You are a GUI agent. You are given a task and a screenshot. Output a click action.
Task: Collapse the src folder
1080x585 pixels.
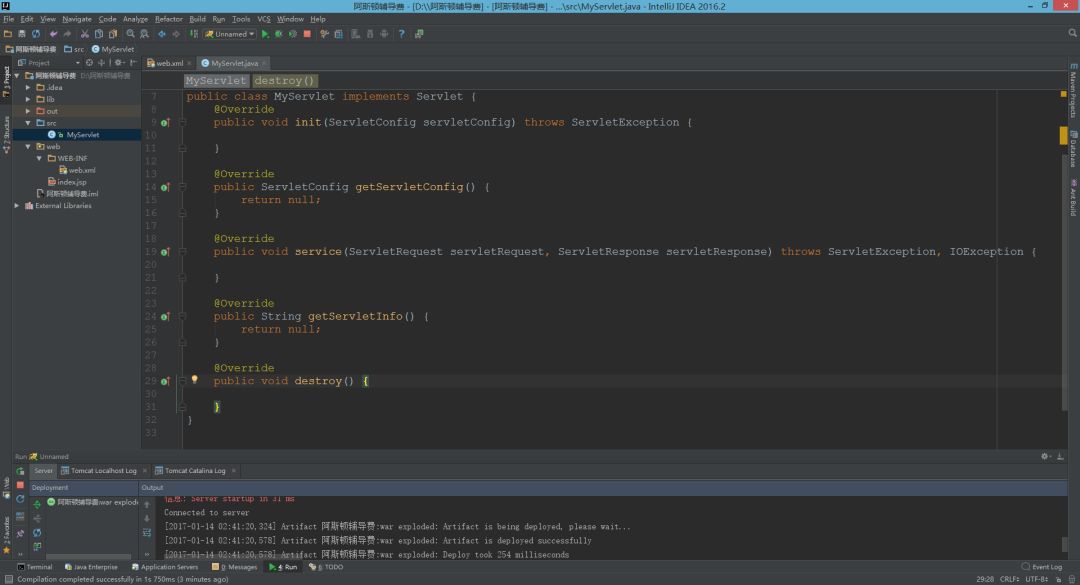point(28,123)
